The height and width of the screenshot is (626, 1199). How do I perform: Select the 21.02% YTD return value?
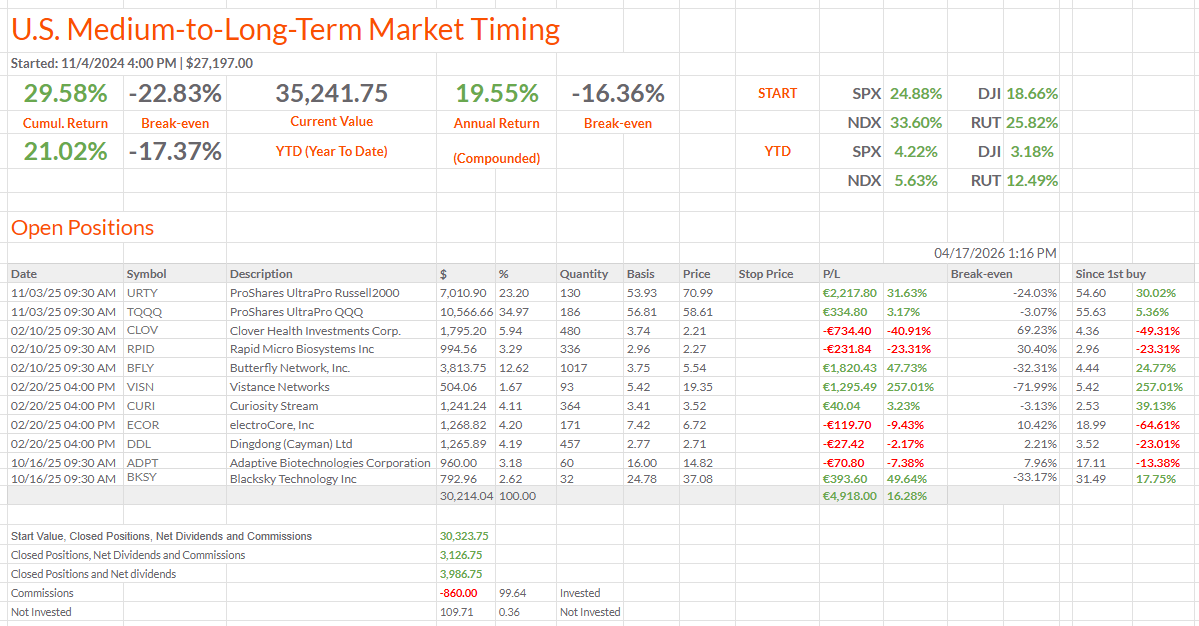click(65, 151)
